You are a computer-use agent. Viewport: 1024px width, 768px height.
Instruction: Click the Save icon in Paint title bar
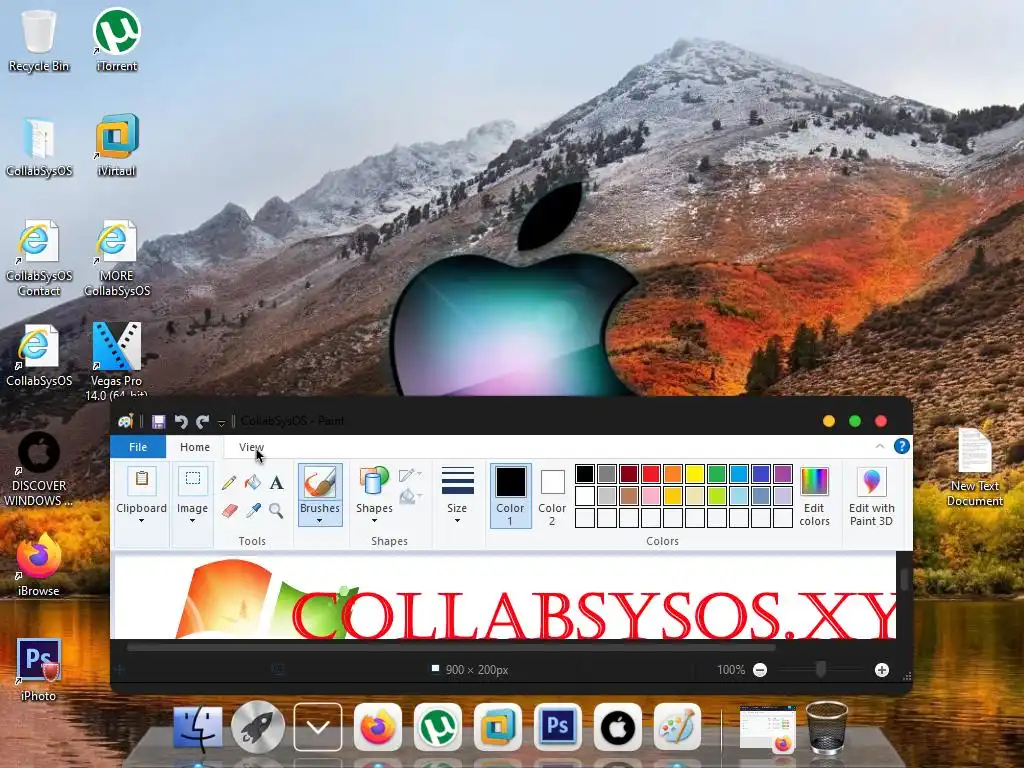158,422
